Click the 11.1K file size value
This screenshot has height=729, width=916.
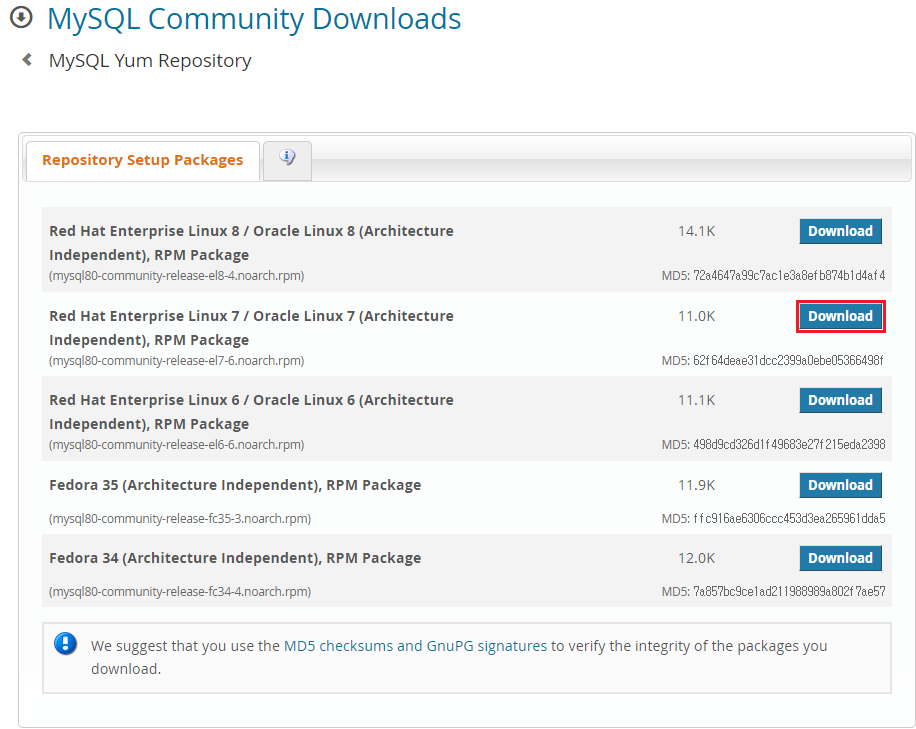tap(696, 401)
